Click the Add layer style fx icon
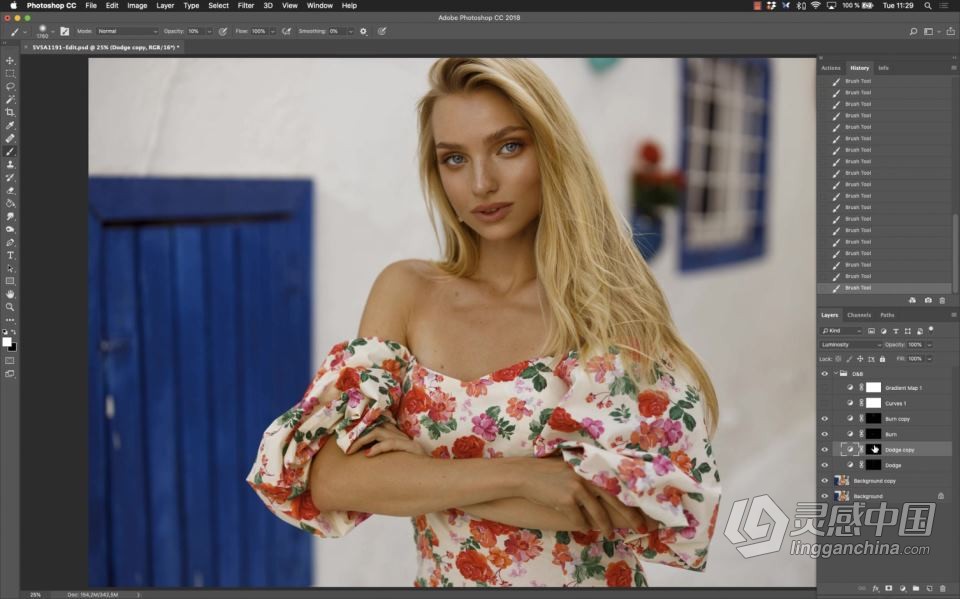 click(x=876, y=589)
